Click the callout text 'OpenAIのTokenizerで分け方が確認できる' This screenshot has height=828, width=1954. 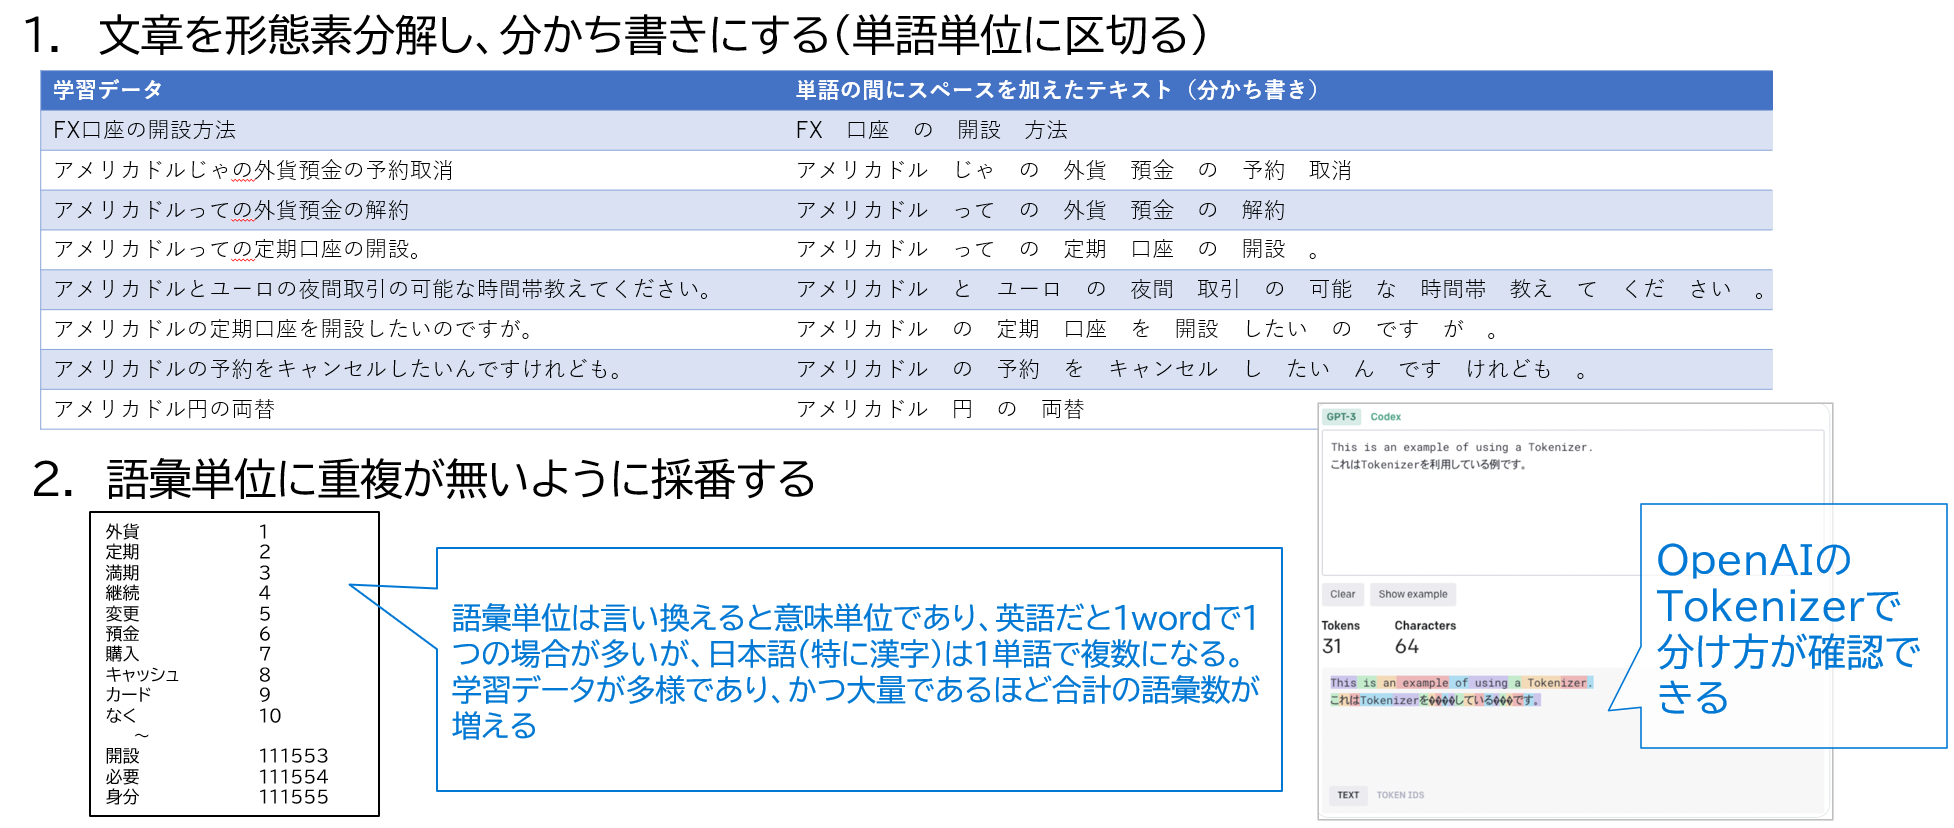(1788, 628)
